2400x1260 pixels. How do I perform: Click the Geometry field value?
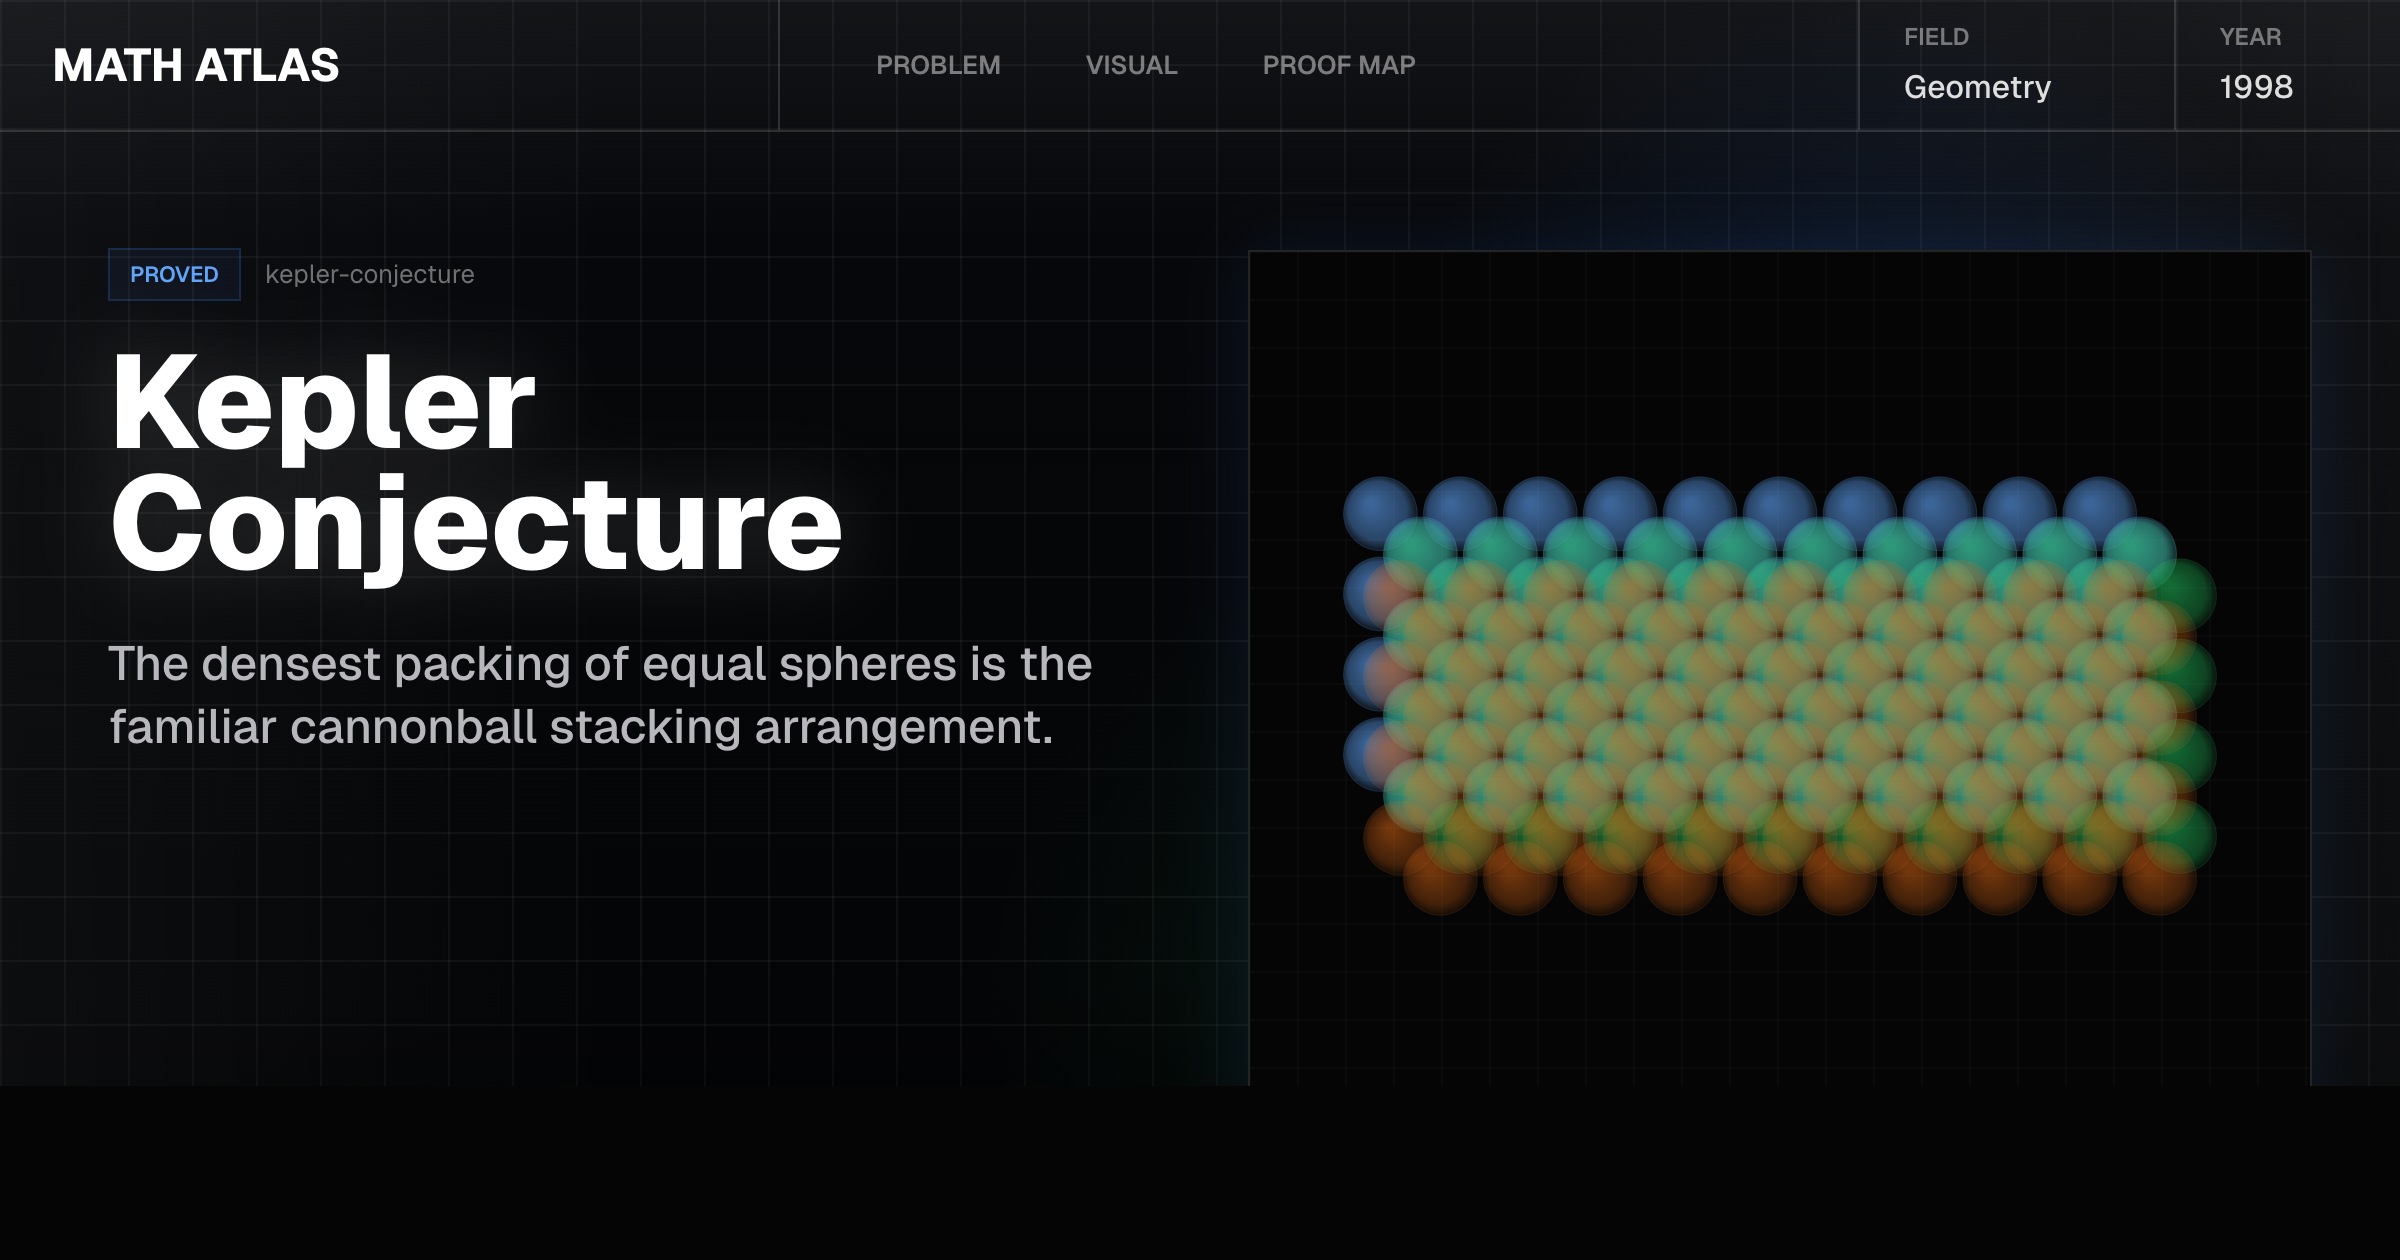tap(1977, 87)
